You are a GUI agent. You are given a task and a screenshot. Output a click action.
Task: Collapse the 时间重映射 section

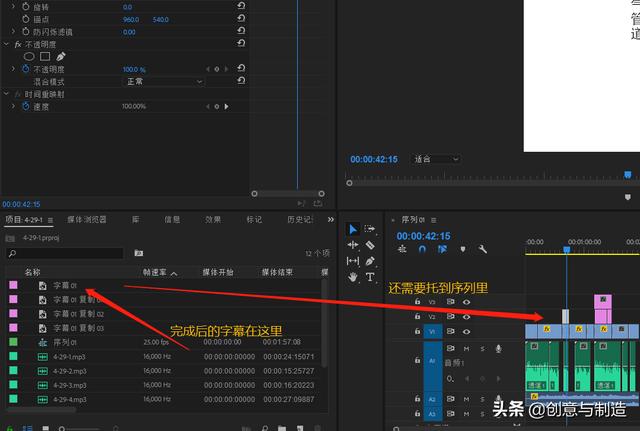point(6,94)
